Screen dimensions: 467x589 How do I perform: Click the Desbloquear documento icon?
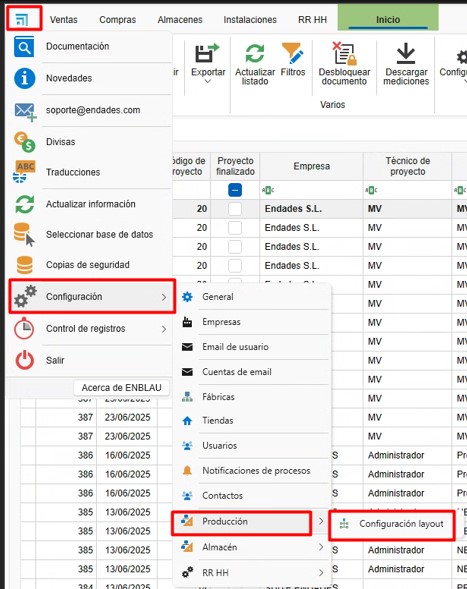click(344, 53)
